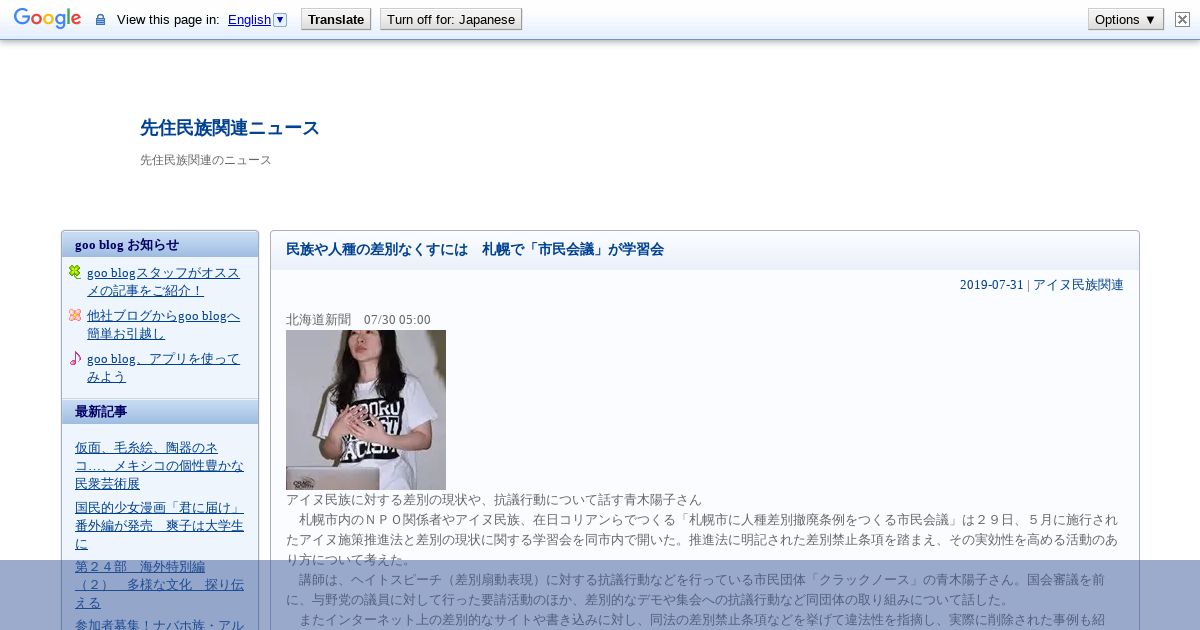Click the 北海道新聞 07/30 05:00 source line
The image size is (1200, 630).
click(358, 320)
